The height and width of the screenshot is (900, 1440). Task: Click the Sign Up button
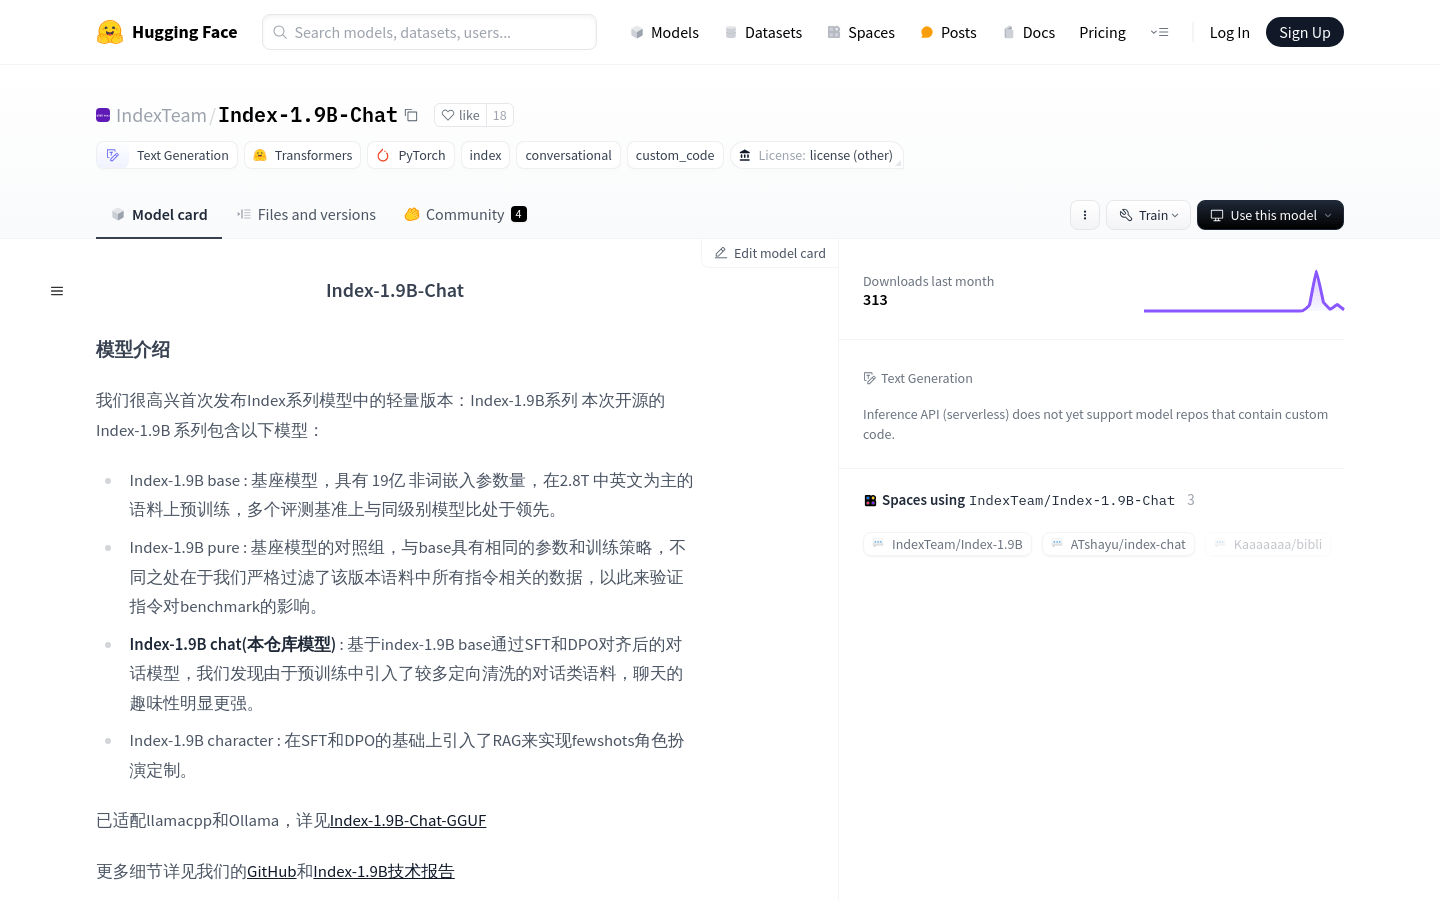(x=1305, y=32)
